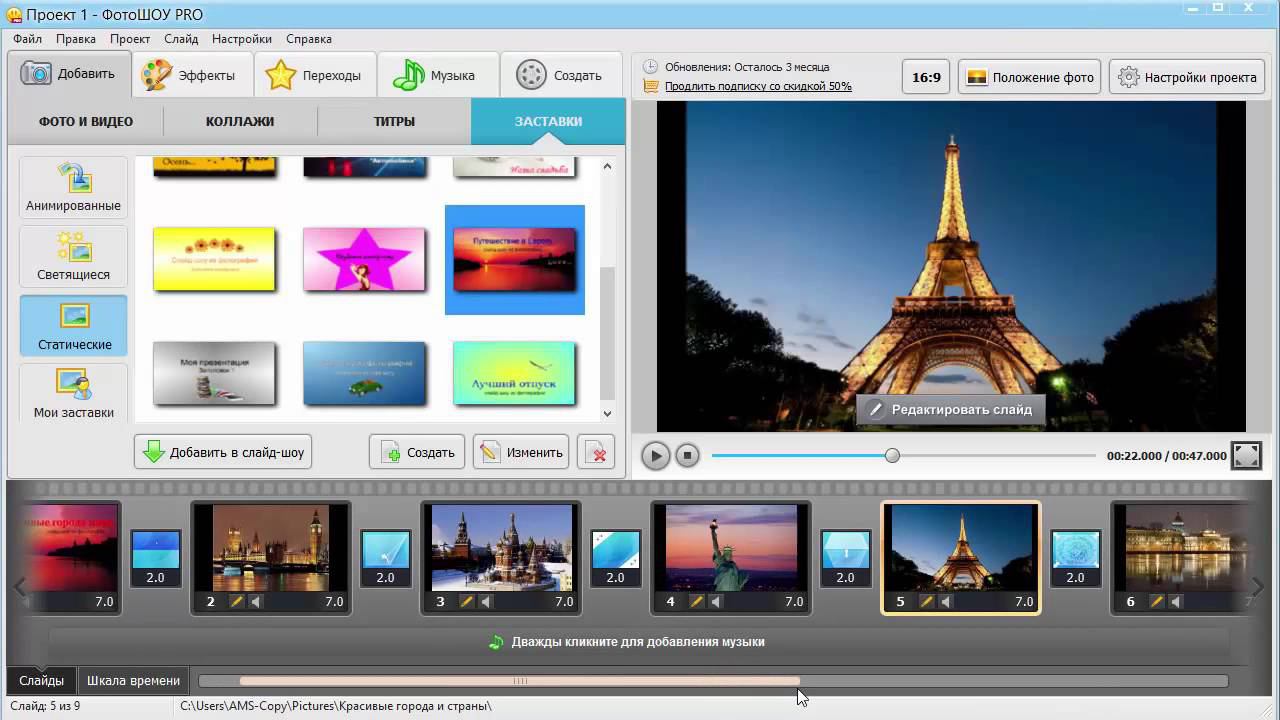Click the transition icon before slide 2
This screenshot has height=720, width=1280.
(155, 558)
